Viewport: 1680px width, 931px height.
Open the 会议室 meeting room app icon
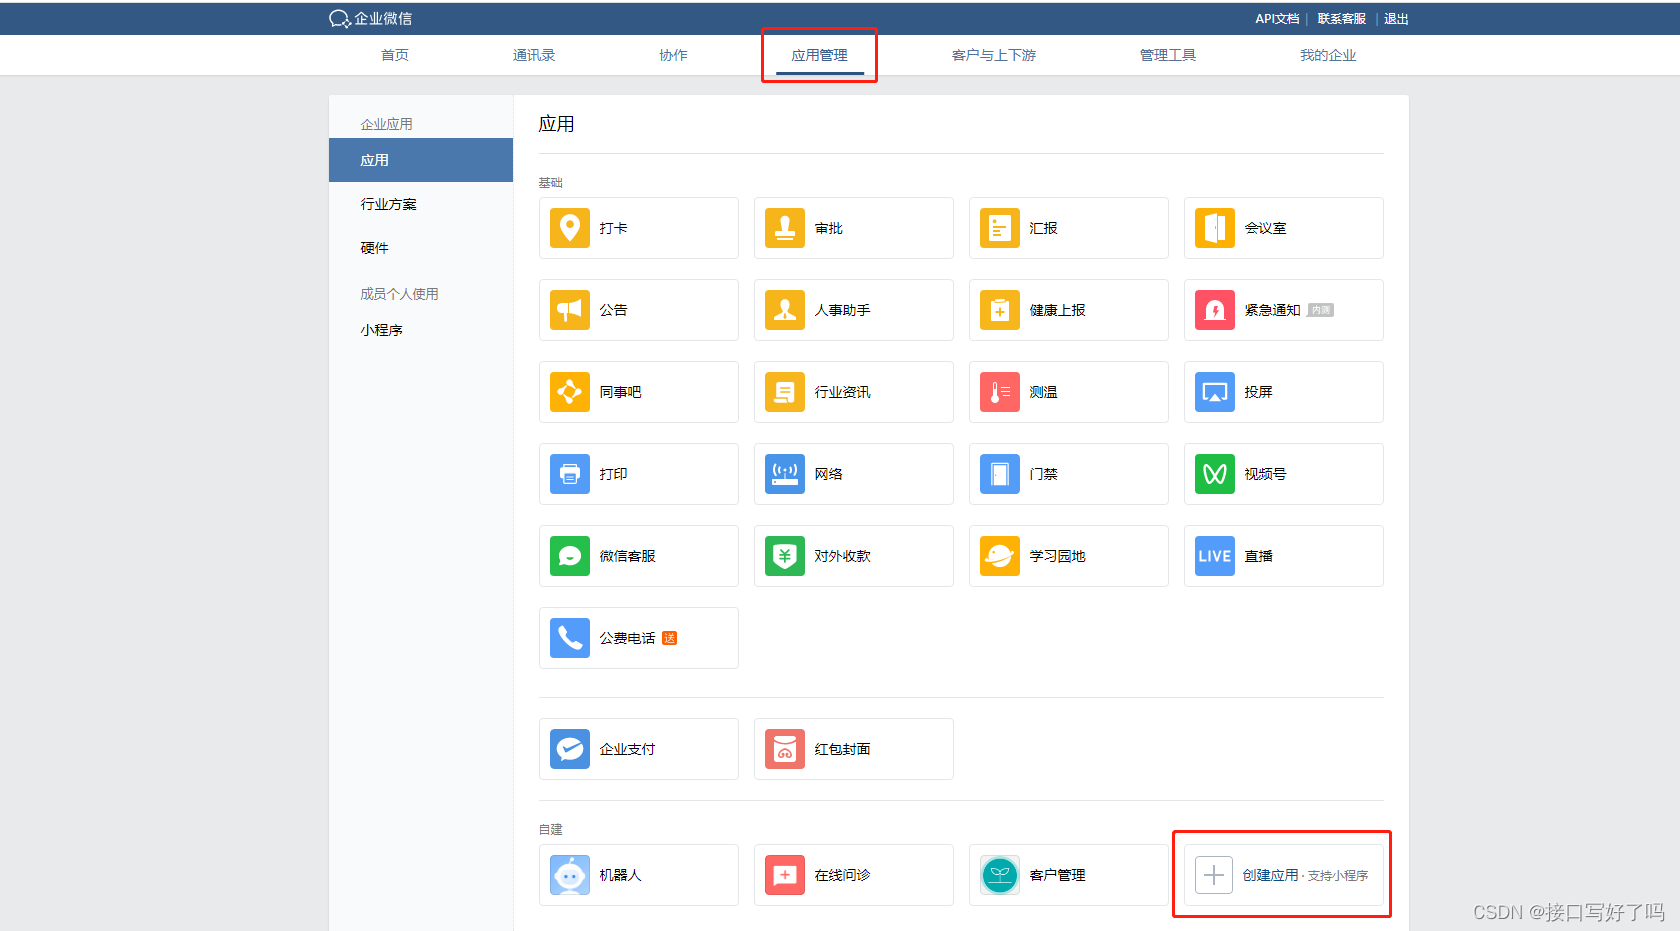tap(1215, 228)
